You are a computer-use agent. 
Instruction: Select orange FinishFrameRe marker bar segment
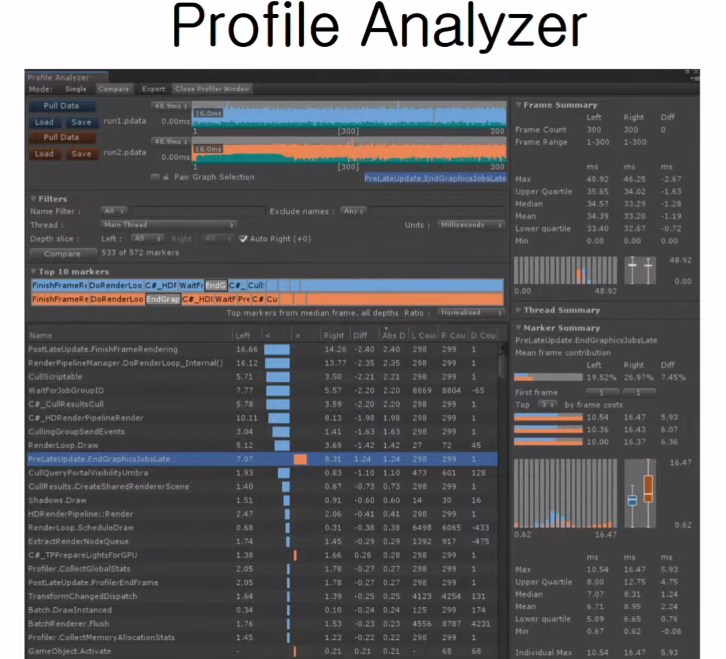(x=60, y=300)
